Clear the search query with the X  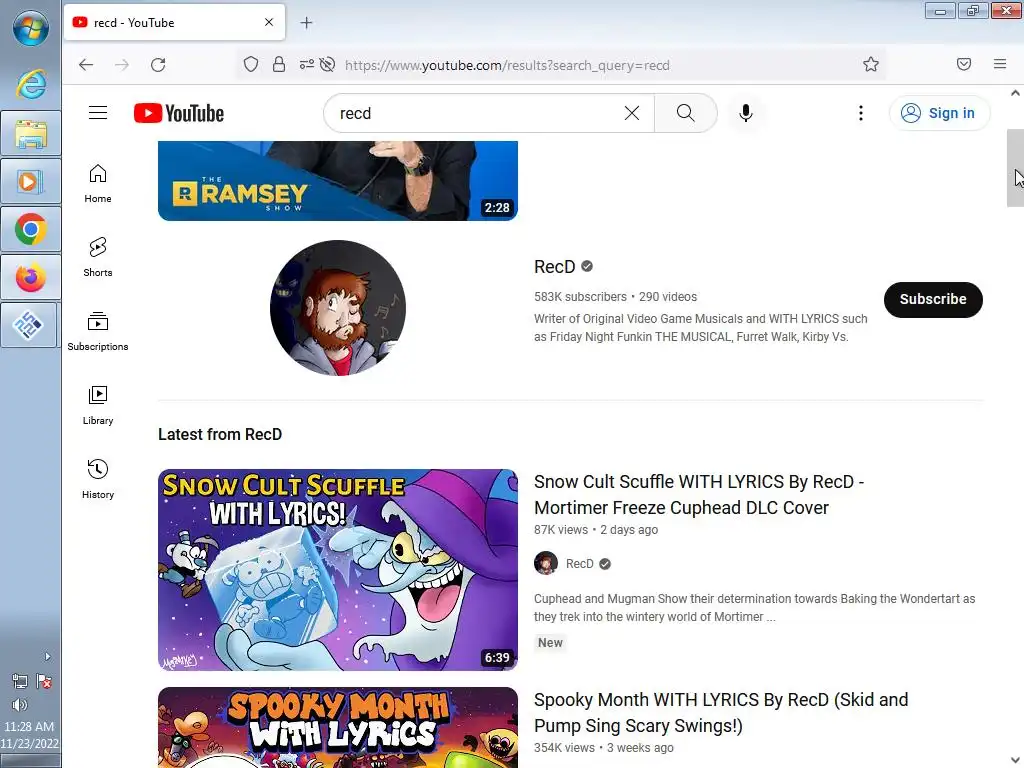tap(632, 113)
